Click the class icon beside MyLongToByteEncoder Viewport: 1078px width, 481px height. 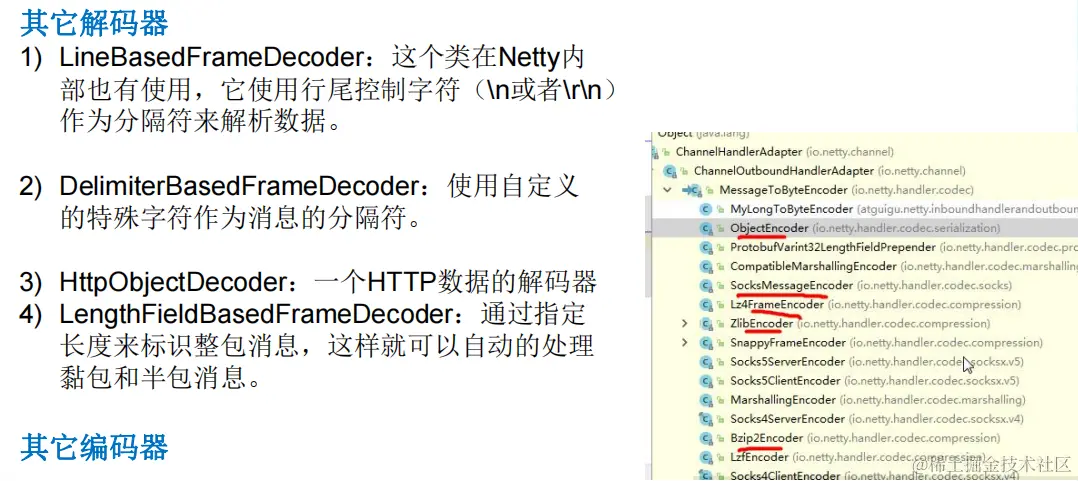pos(704,209)
